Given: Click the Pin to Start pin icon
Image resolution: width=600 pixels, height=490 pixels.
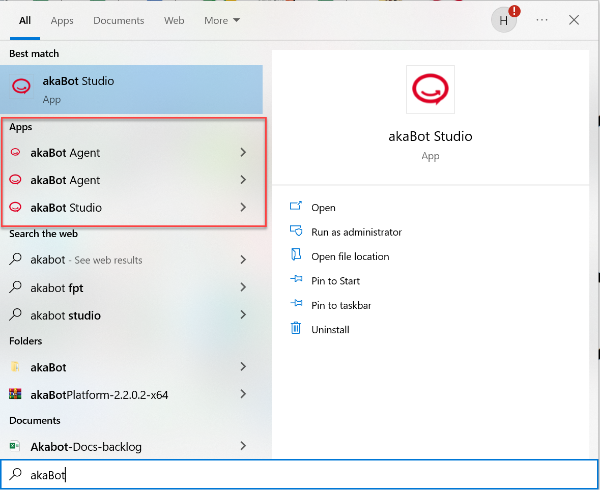Looking at the screenshot, I should 296,279.
